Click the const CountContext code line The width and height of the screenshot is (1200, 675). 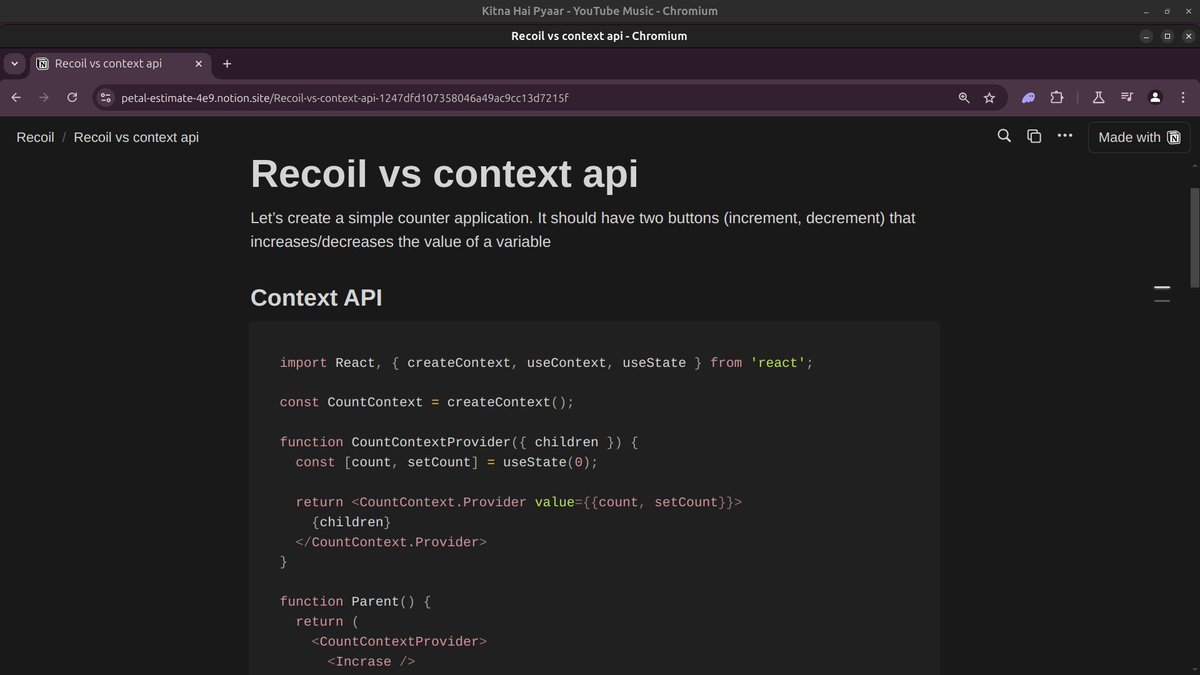click(x=427, y=402)
